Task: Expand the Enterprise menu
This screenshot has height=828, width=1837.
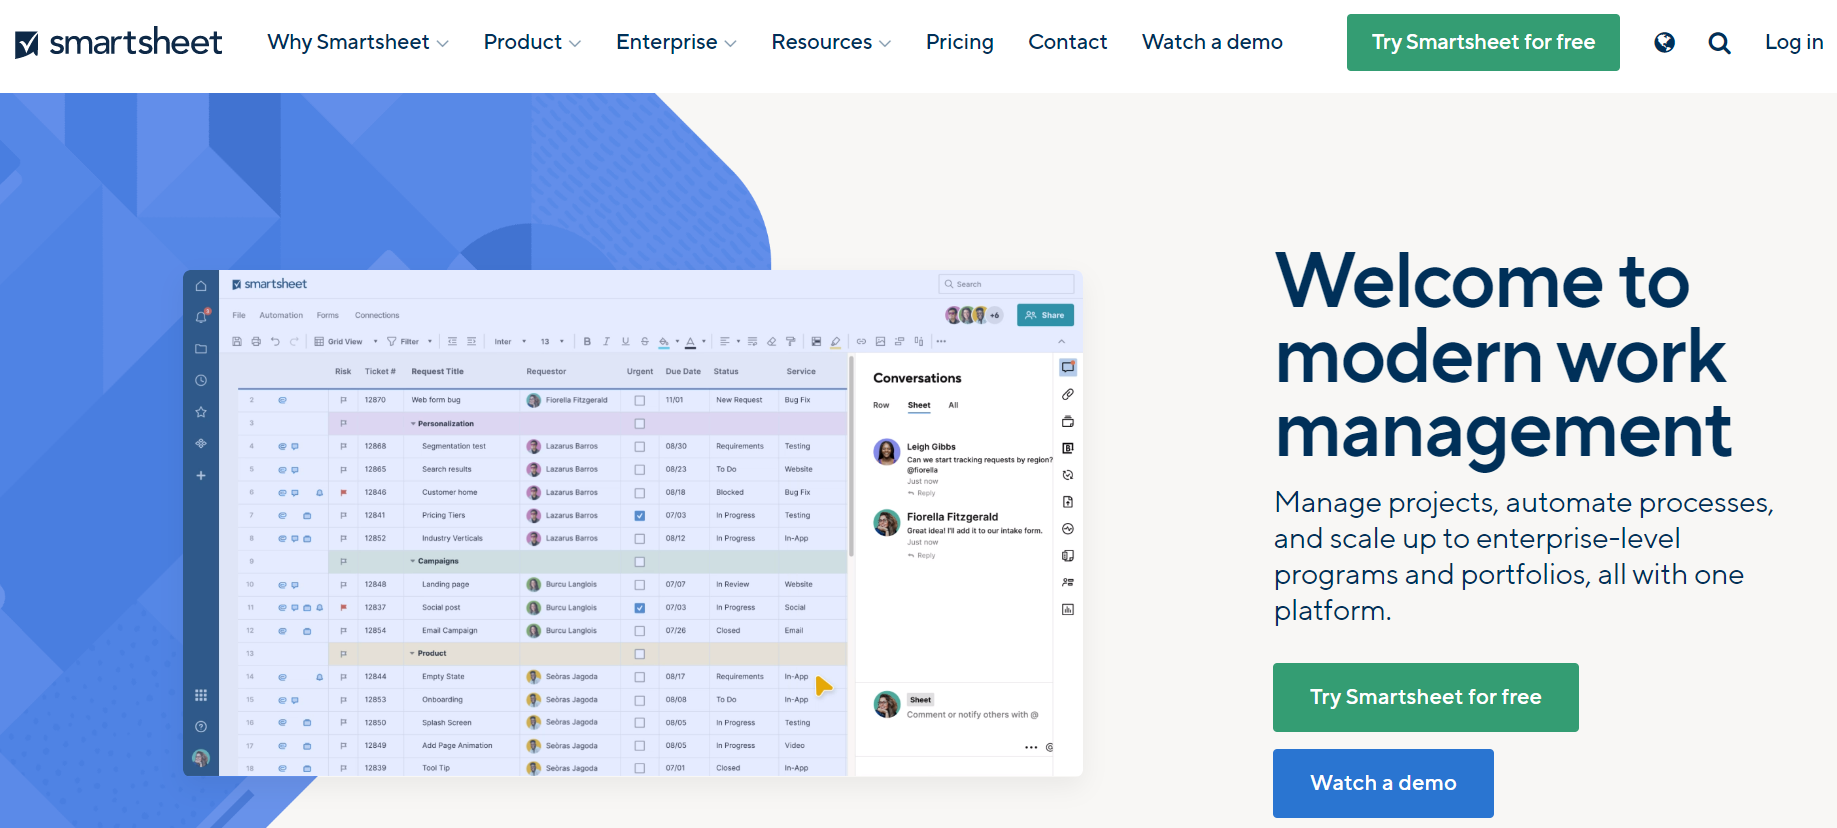Action: 676,42
